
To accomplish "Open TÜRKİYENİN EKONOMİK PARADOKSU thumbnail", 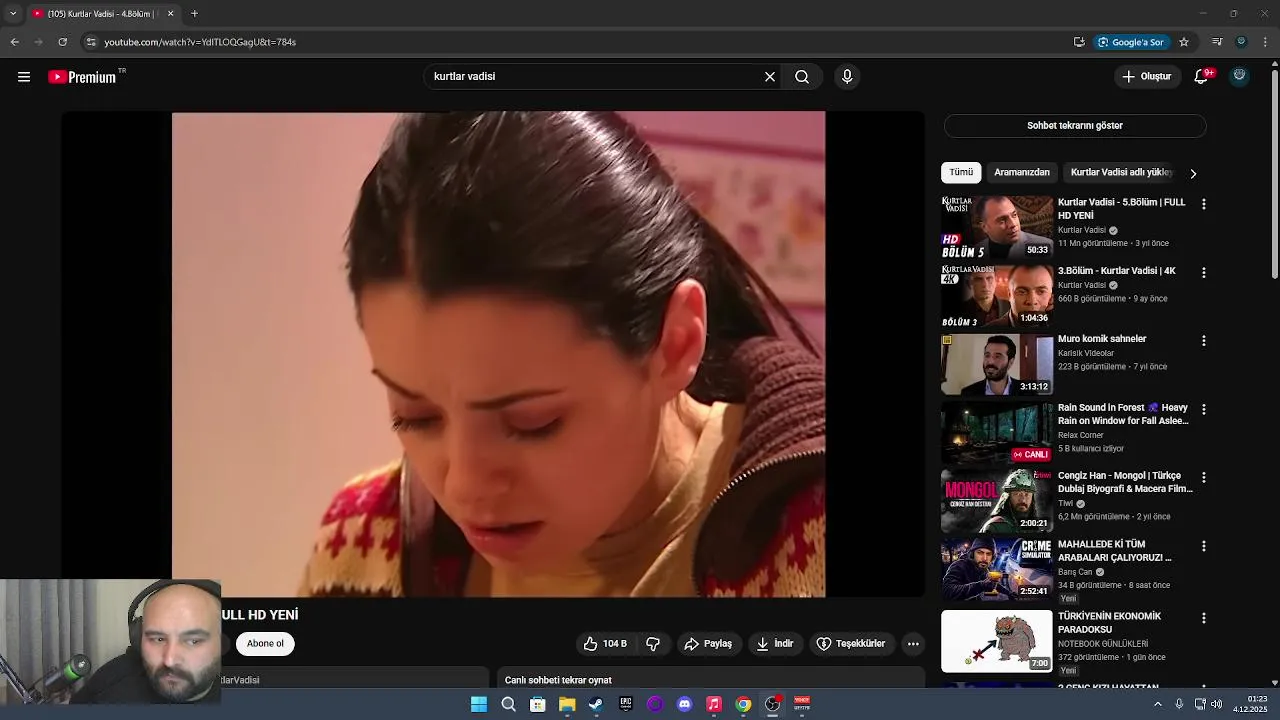I will [997, 641].
